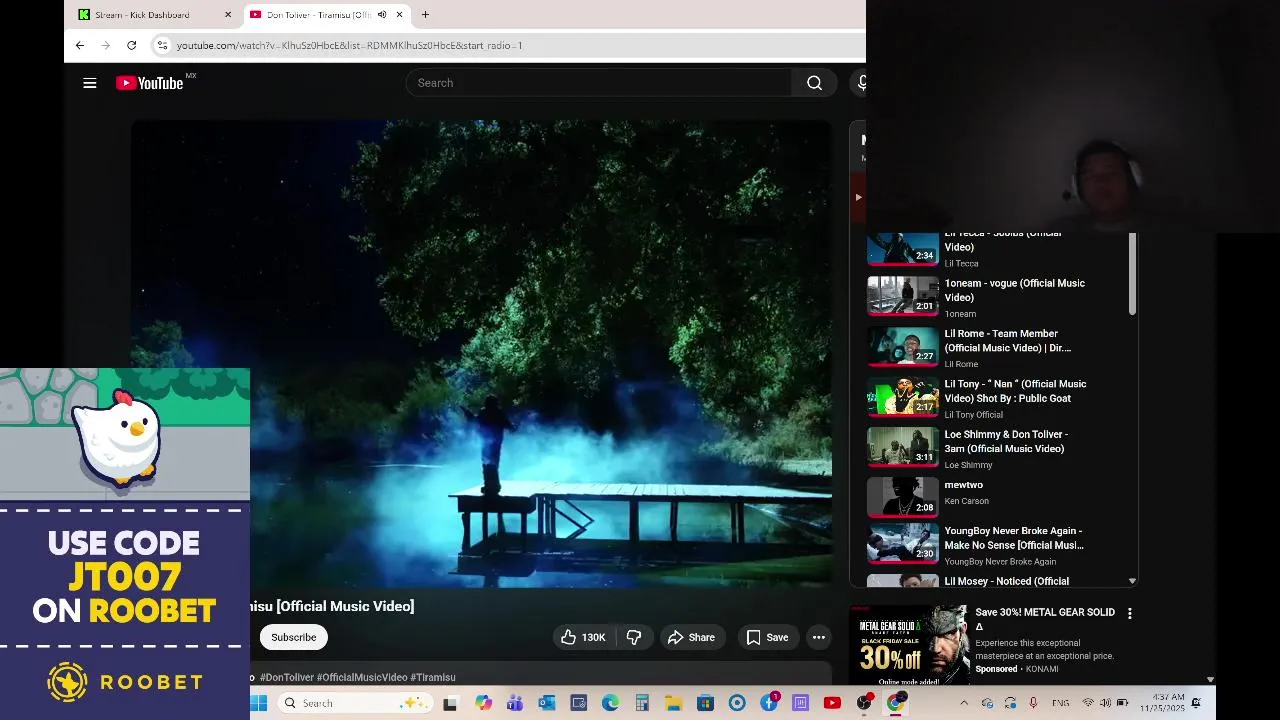
Task: Click the voice search microphone on YouTube
Action: [x=861, y=83]
